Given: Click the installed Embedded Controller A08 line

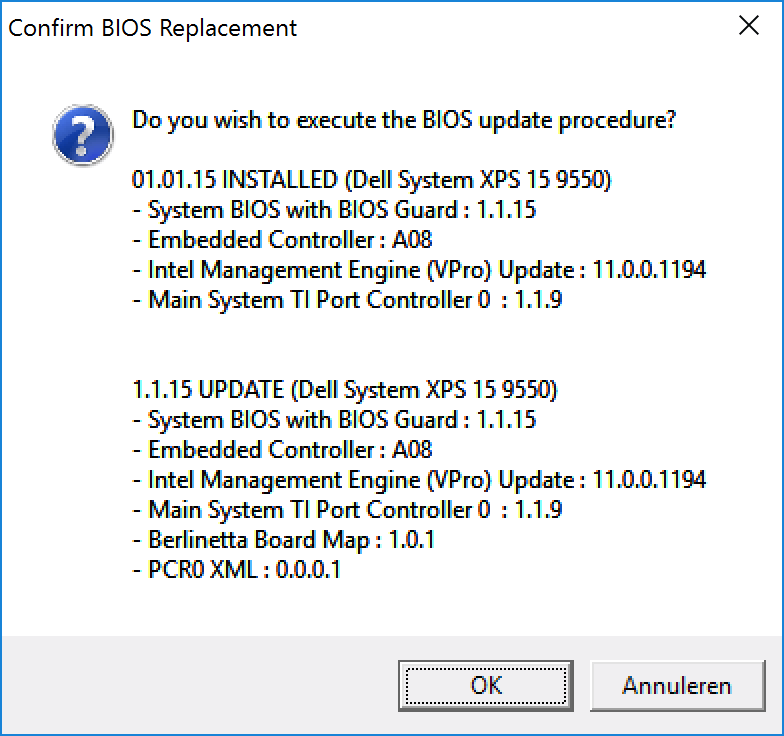Looking at the screenshot, I should [x=282, y=240].
